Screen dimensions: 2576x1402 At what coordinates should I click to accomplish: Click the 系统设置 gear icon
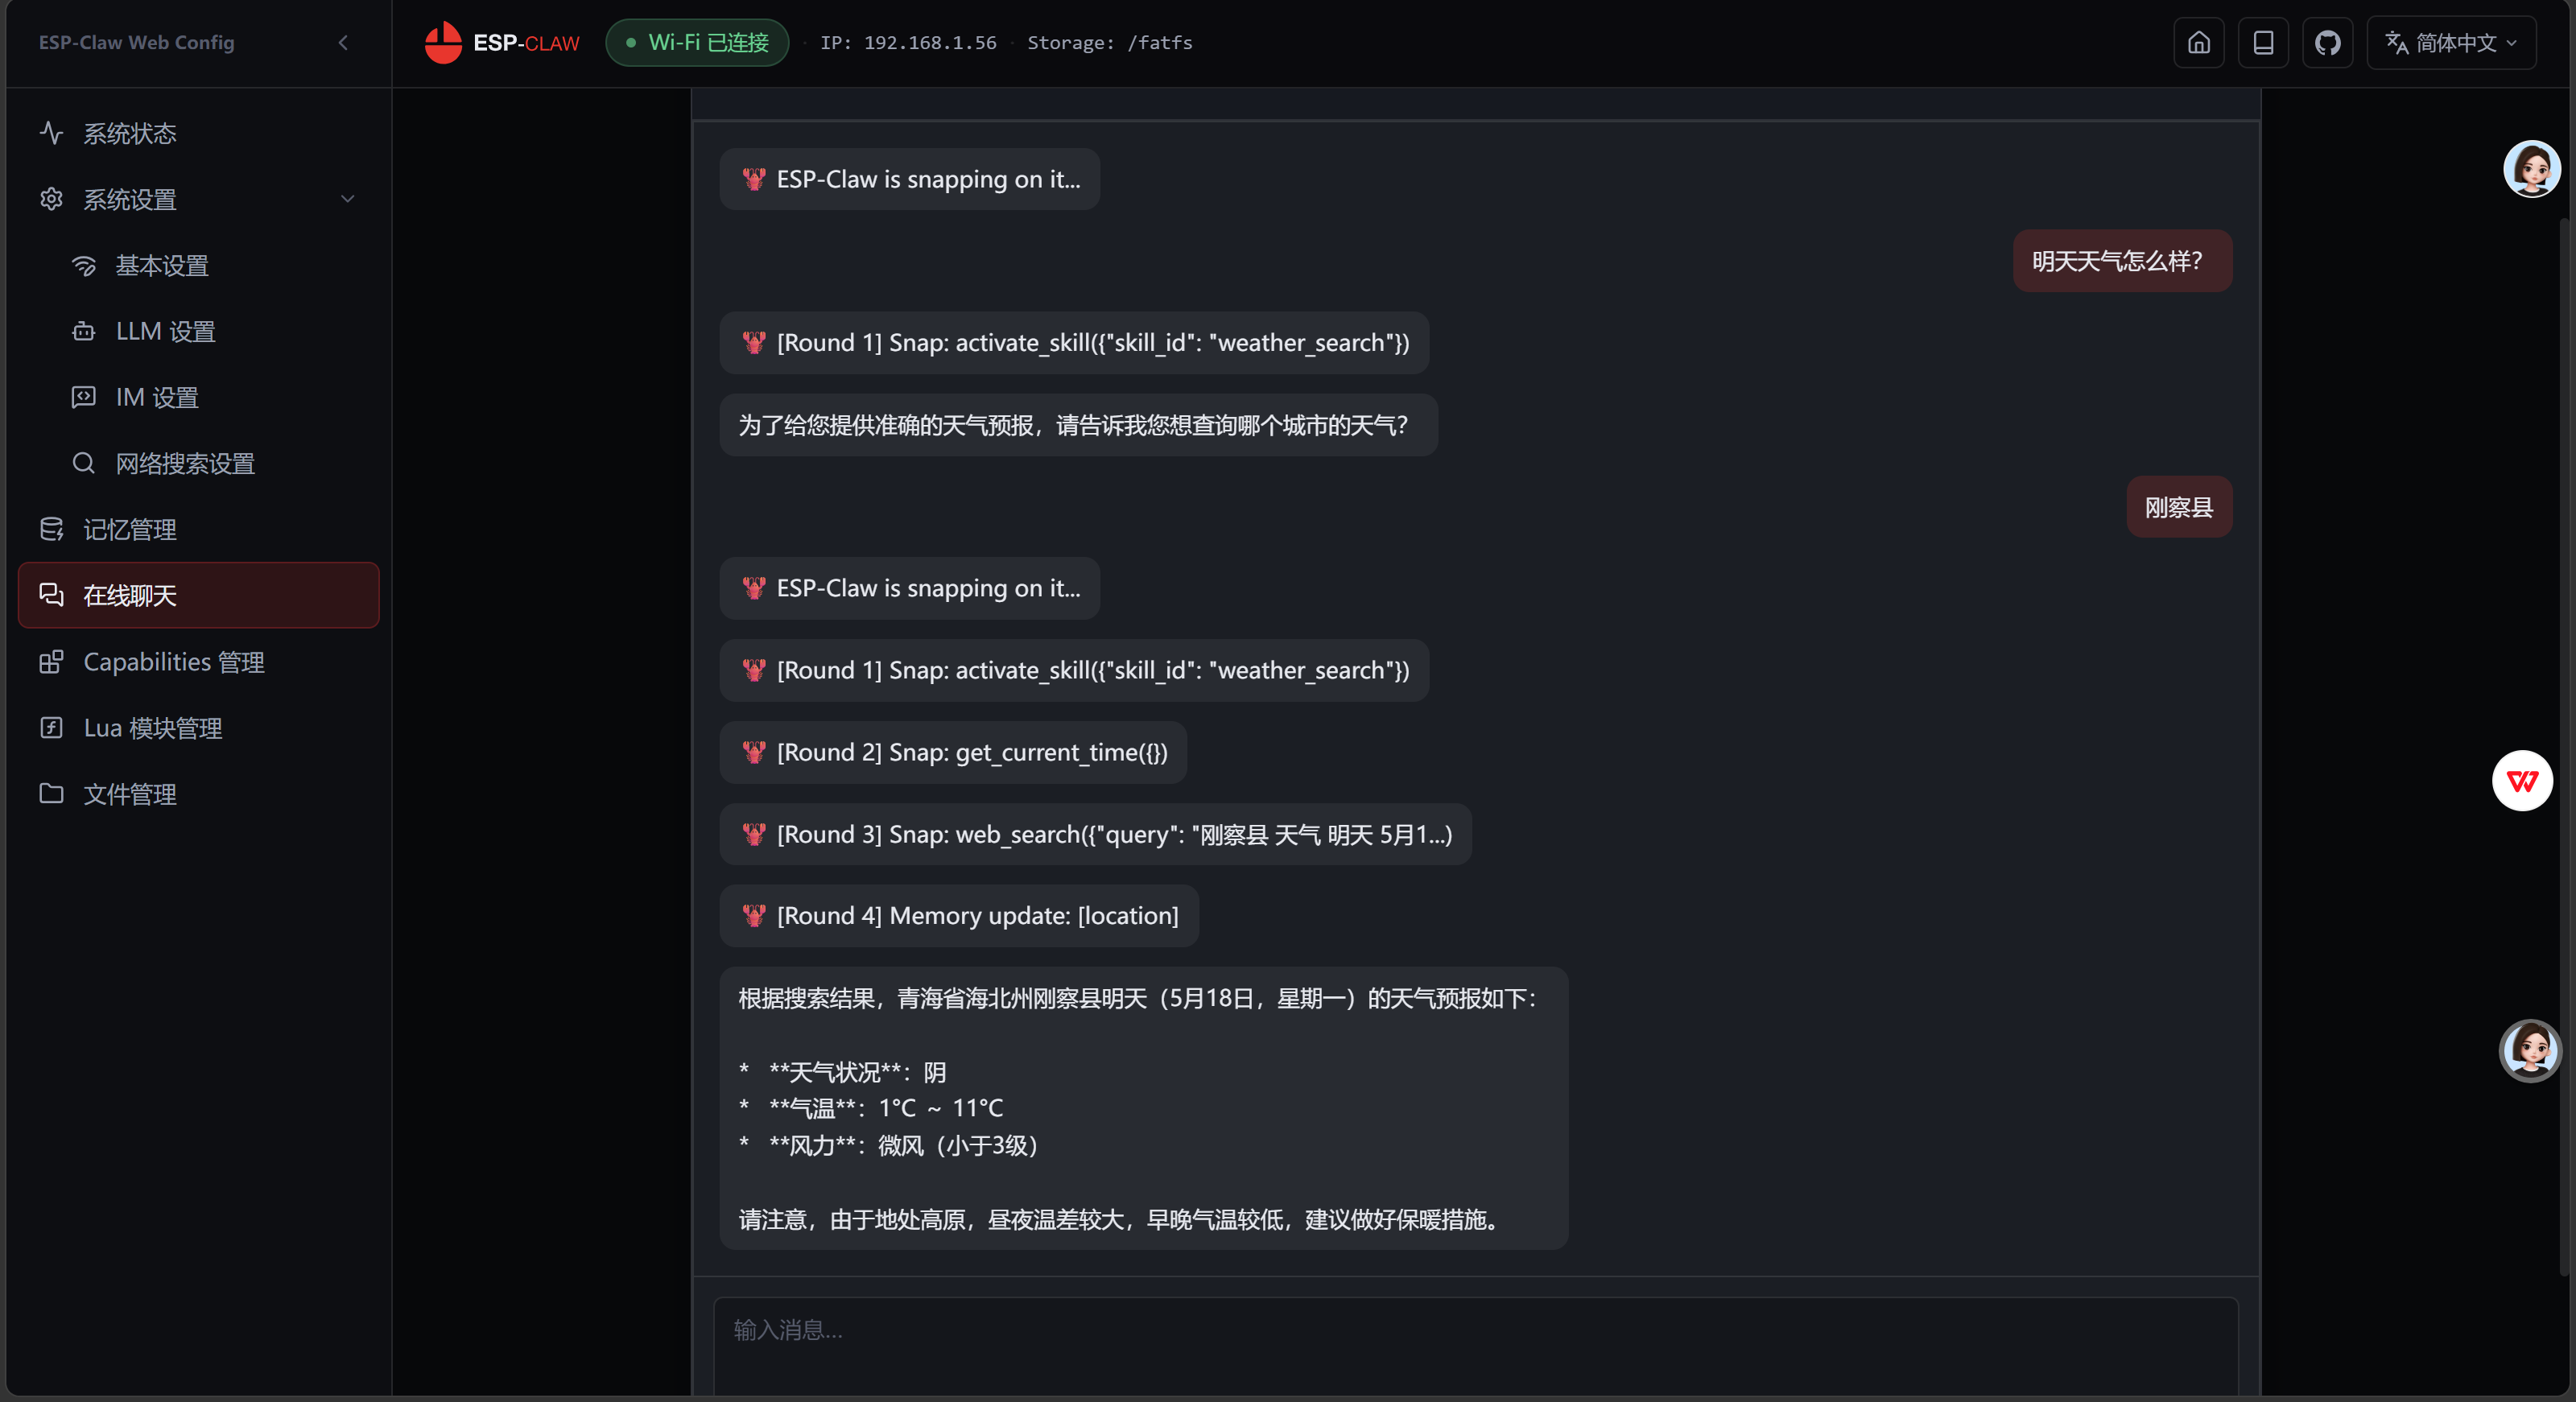tap(51, 199)
